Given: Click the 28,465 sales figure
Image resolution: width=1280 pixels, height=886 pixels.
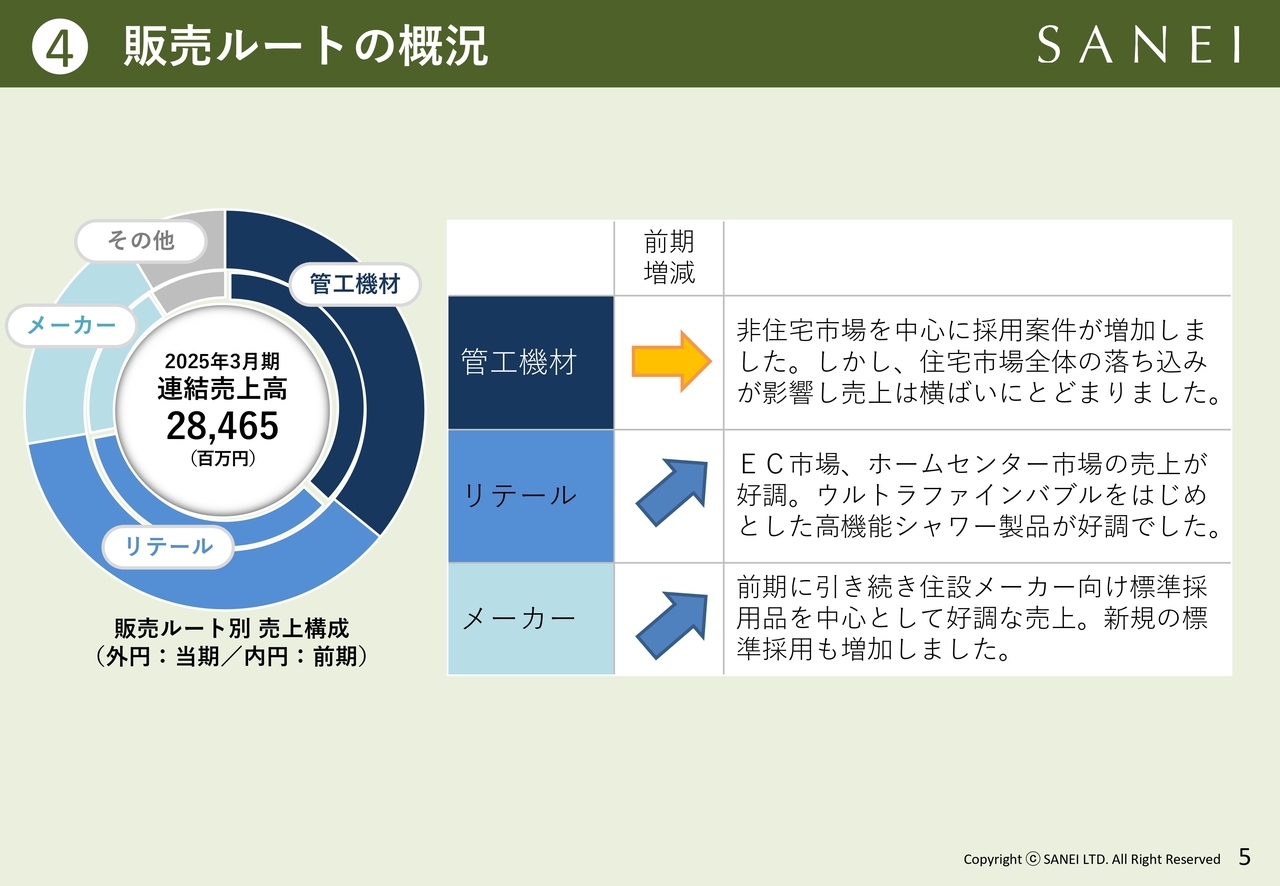Looking at the screenshot, I should pyautogui.click(x=222, y=426).
